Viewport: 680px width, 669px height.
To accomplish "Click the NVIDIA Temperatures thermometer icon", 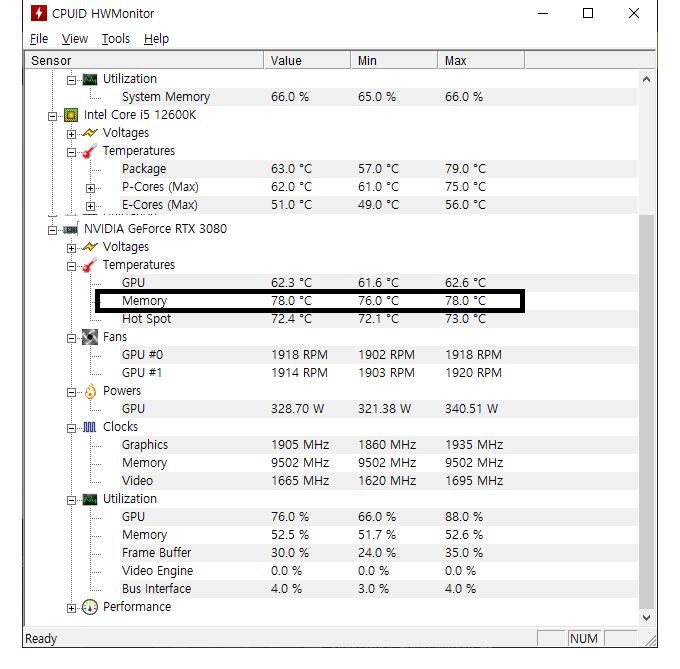I will (x=90, y=265).
